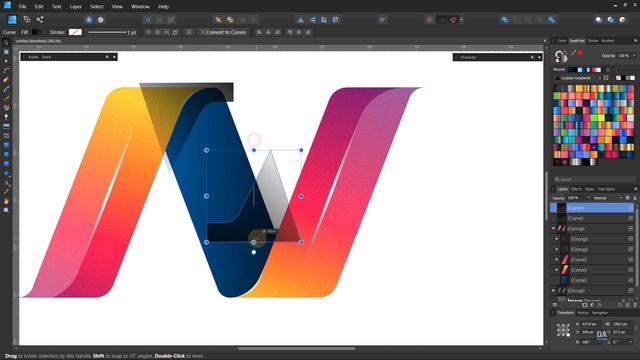The width and height of the screenshot is (640, 360).
Task: Switch to the Navigator tab
Action: coord(600,313)
